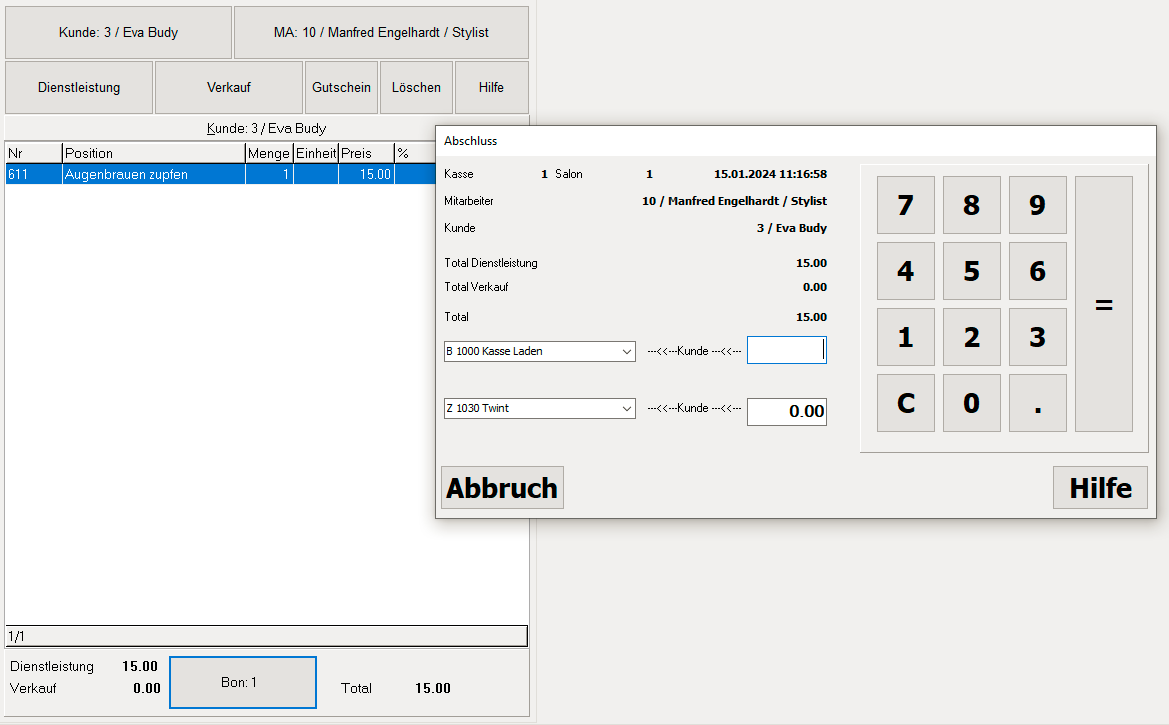Viewport: 1169px width, 725px height.
Task: Click the Abschluss dialog title
Action: [470, 141]
